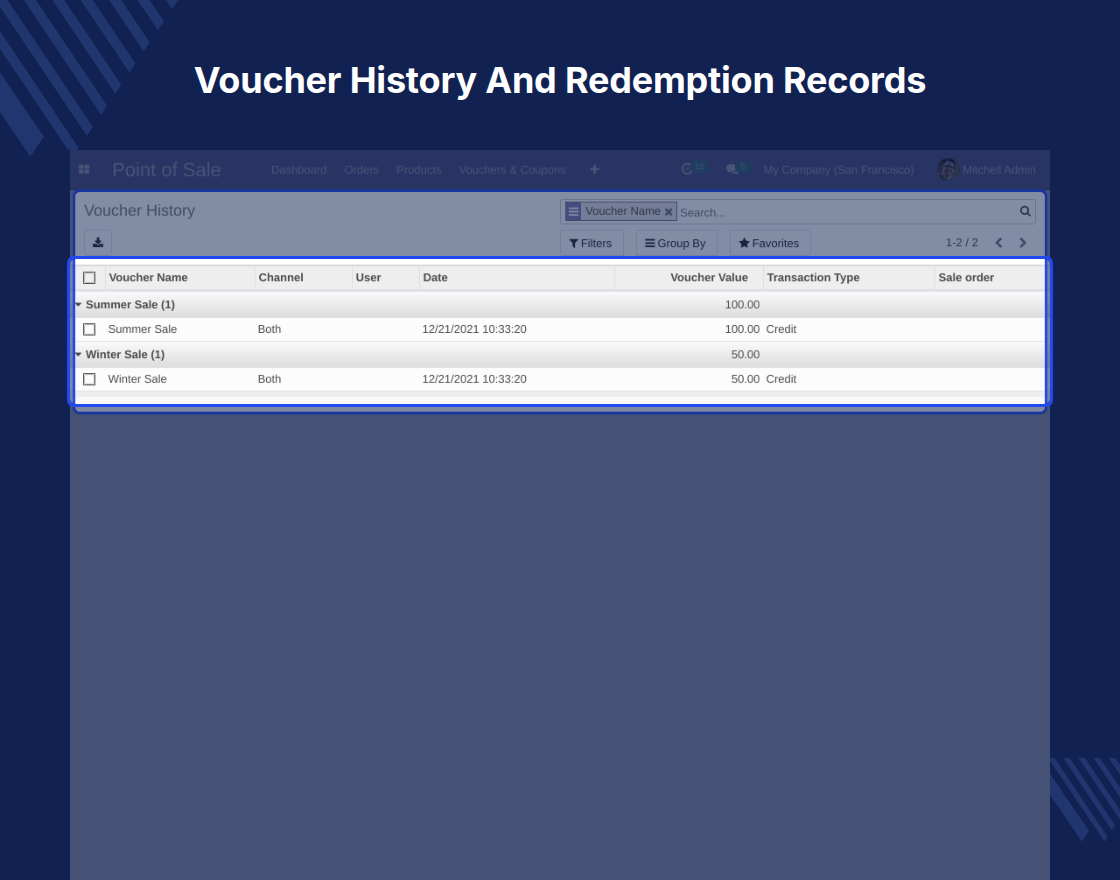Open the activities clock icon
Image resolution: width=1120 pixels, height=880 pixels.
click(x=686, y=169)
